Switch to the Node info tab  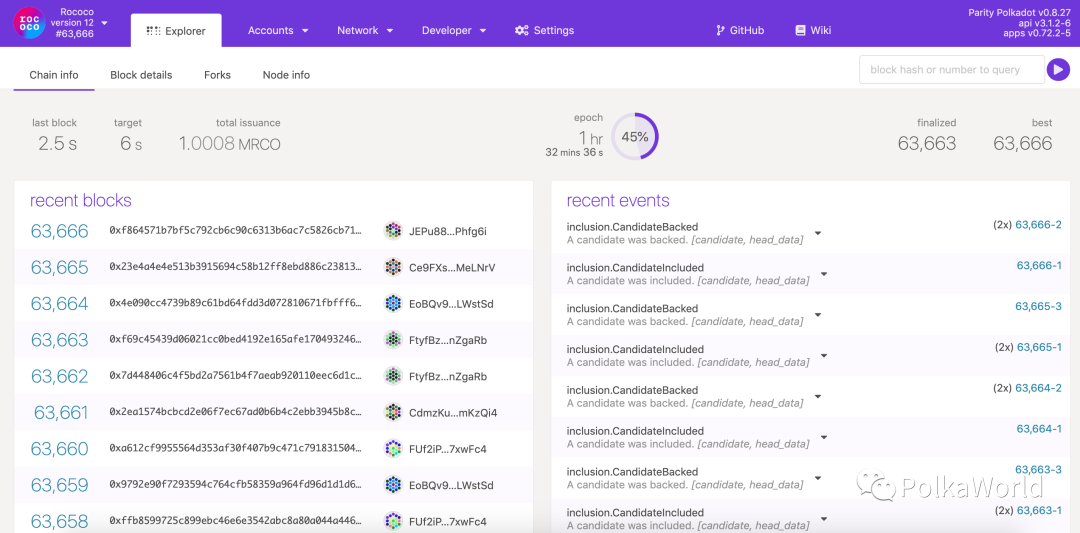[x=286, y=74]
